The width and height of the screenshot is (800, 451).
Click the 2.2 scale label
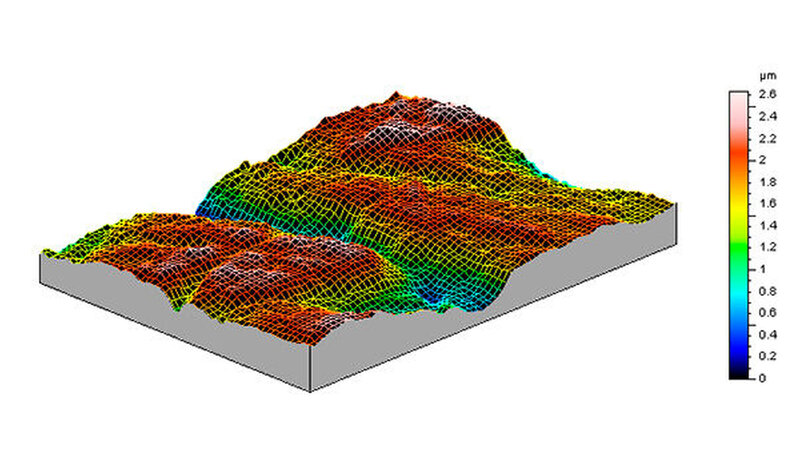[x=767, y=138]
